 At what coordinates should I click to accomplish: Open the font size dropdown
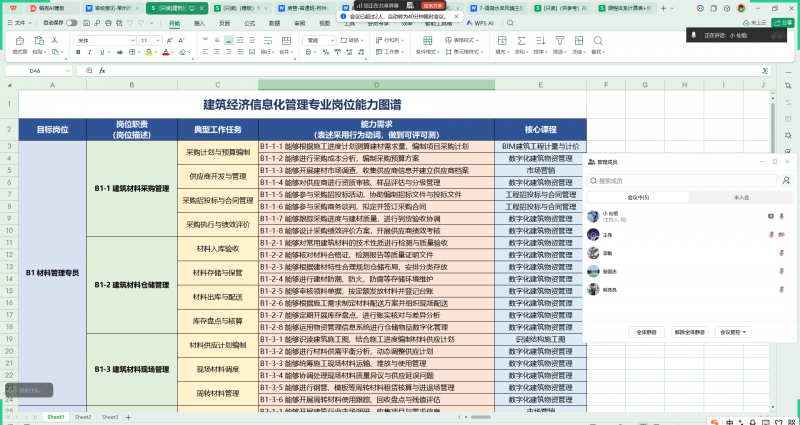pyautogui.click(x=159, y=40)
